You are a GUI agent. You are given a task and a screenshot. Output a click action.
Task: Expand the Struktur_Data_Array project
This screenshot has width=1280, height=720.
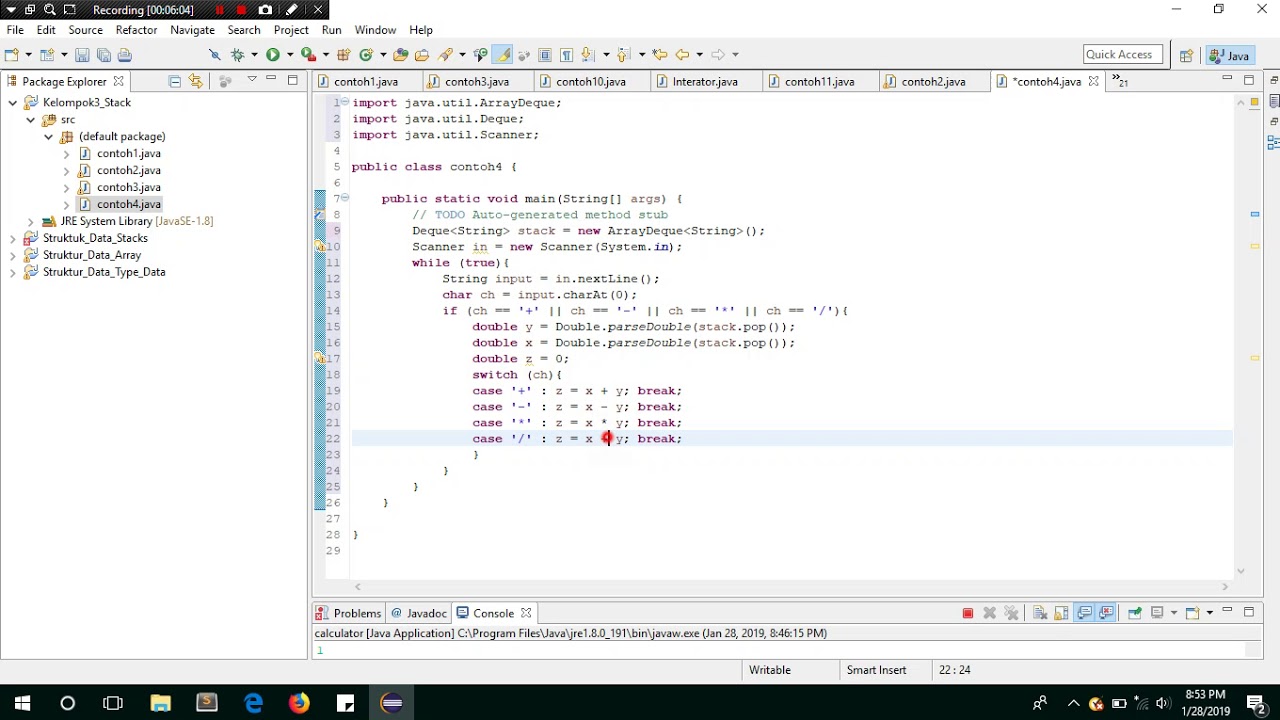(13, 255)
